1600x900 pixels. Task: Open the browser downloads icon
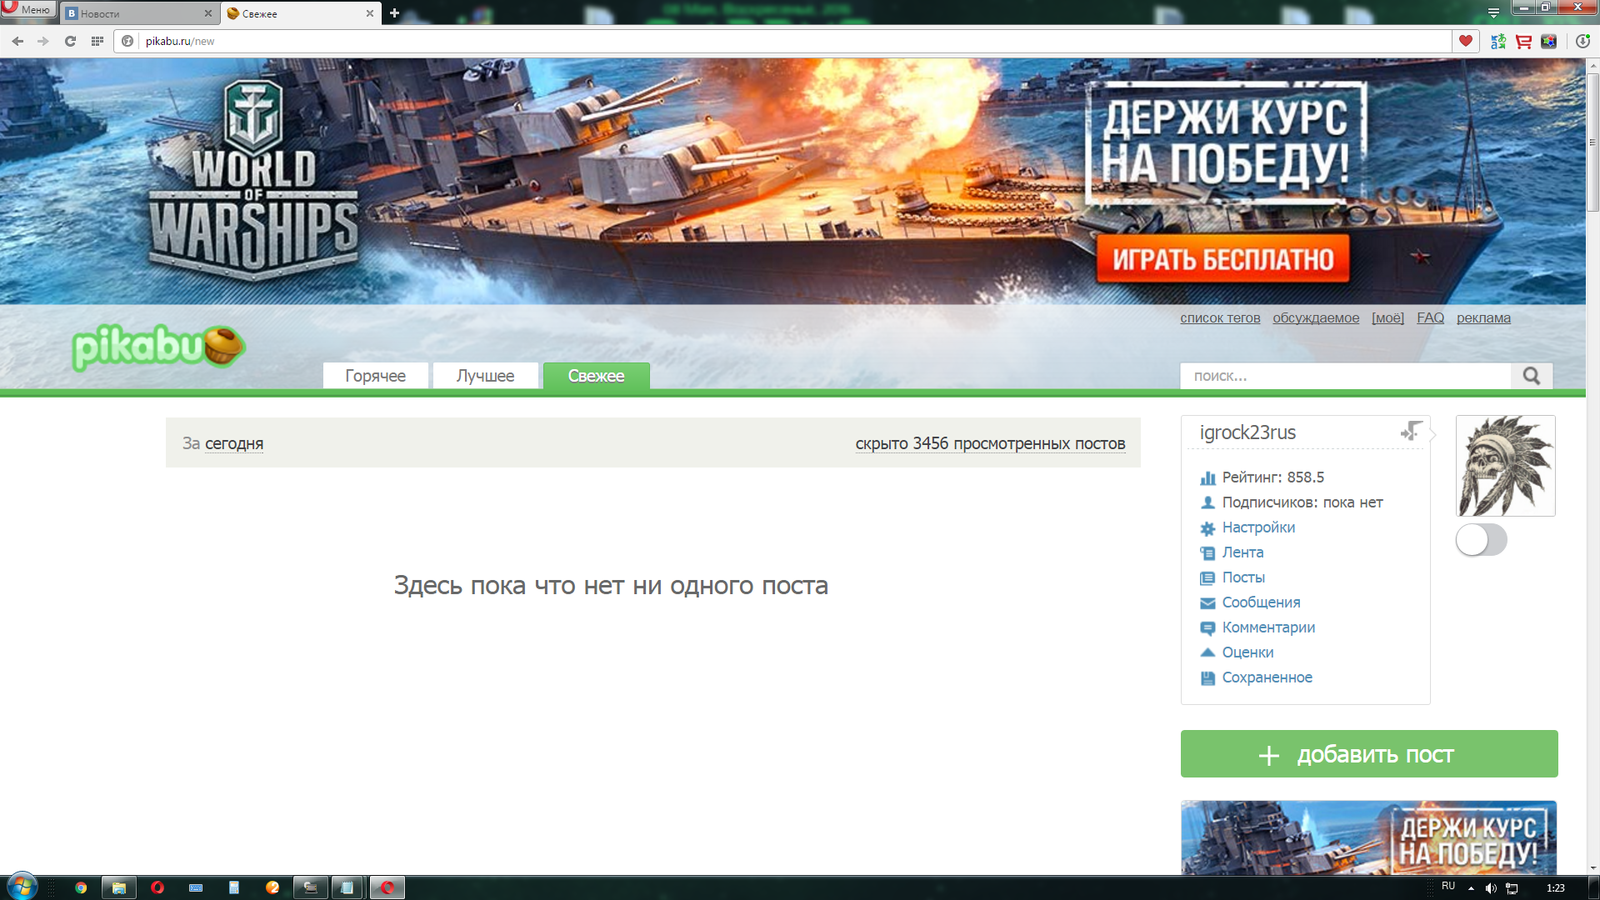[x=1582, y=41]
